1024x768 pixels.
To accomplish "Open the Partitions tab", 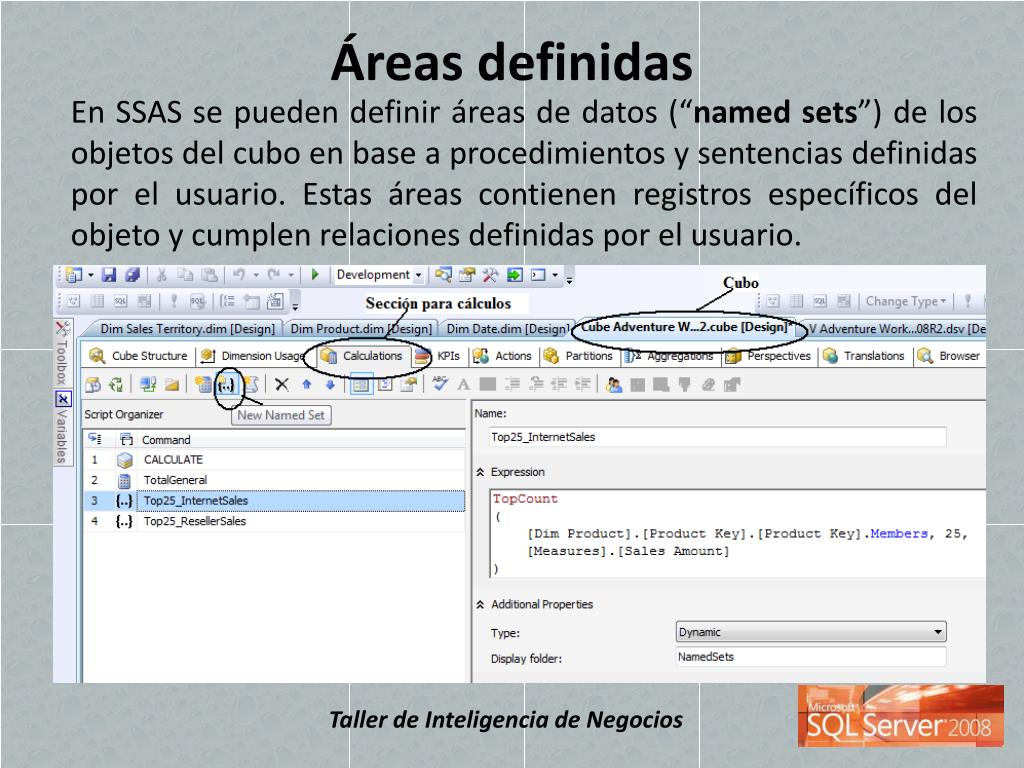I will pyautogui.click(x=578, y=356).
